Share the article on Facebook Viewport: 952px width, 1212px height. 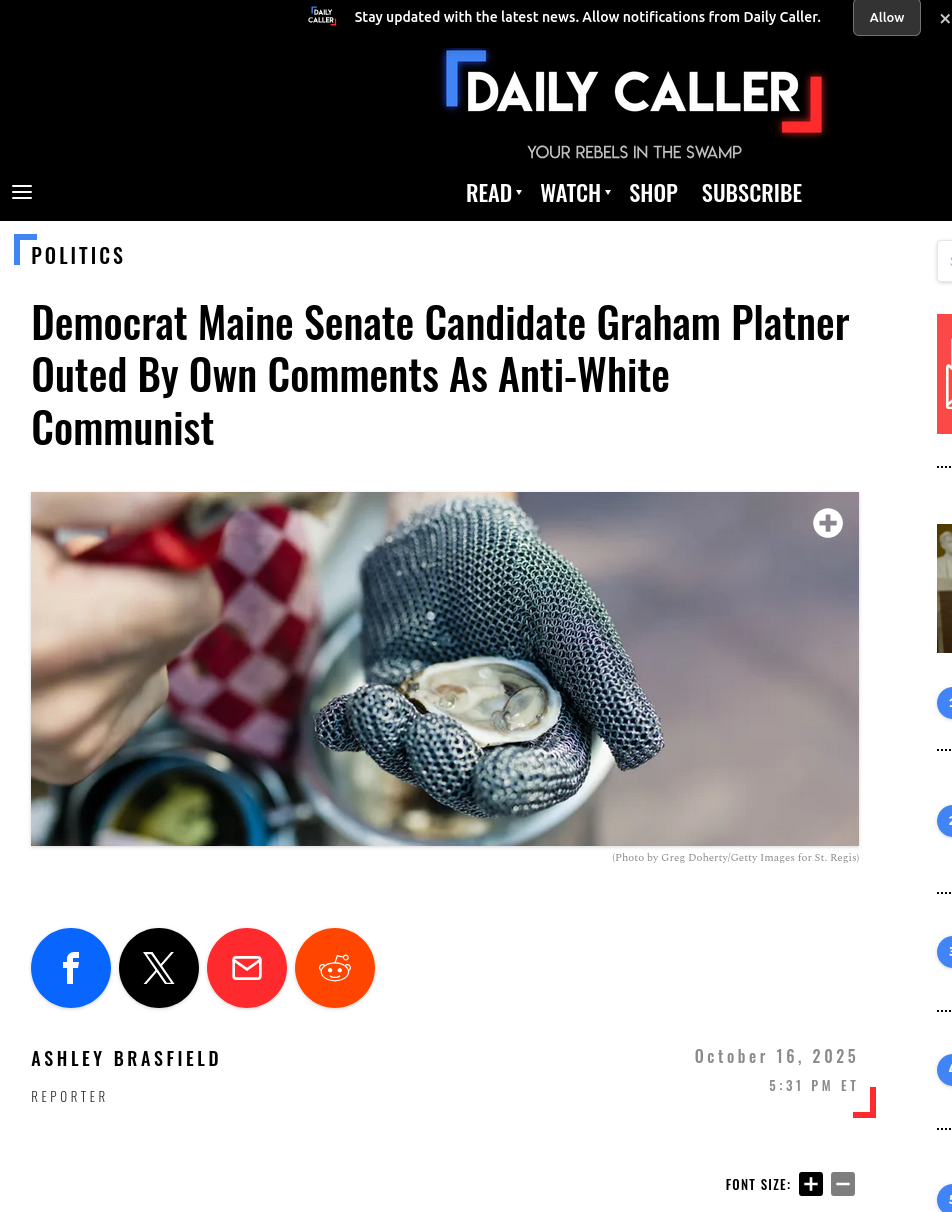pos(71,968)
